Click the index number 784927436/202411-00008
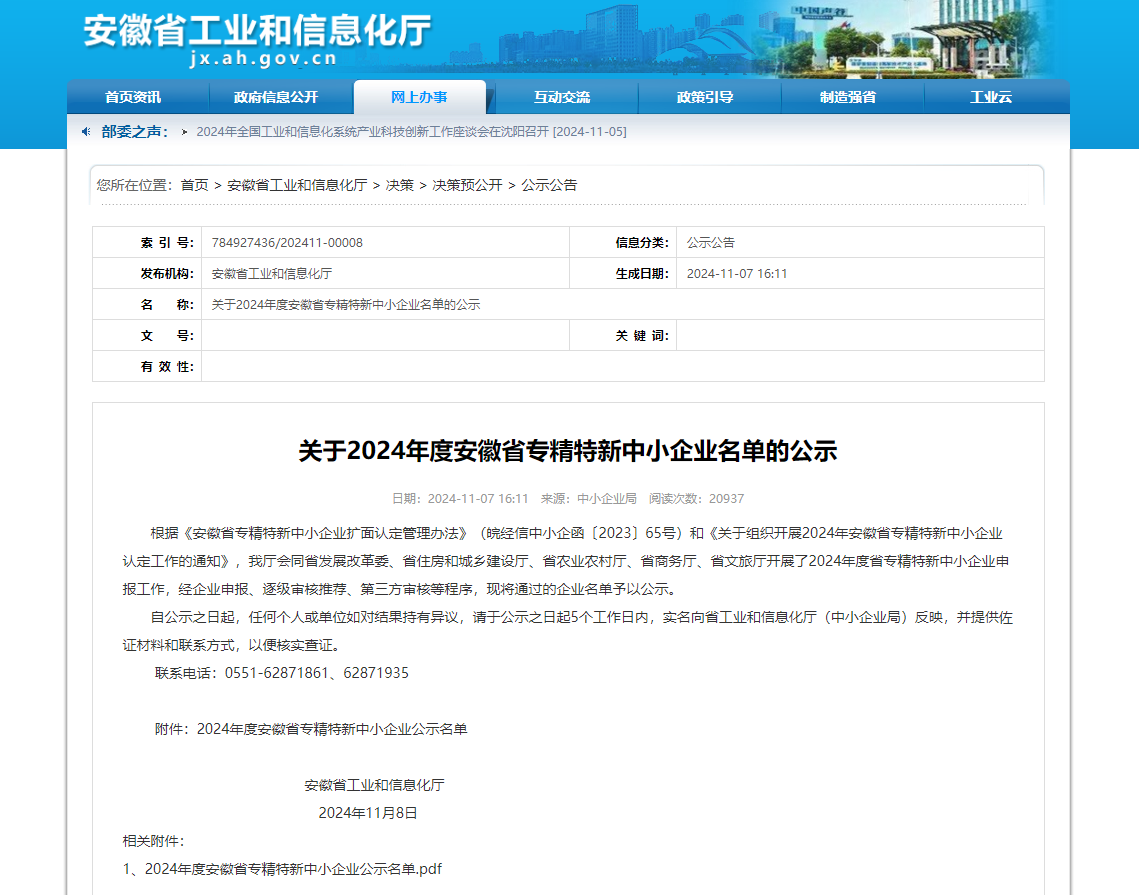This screenshot has width=1139, height=895. click(x=287, y=243)
